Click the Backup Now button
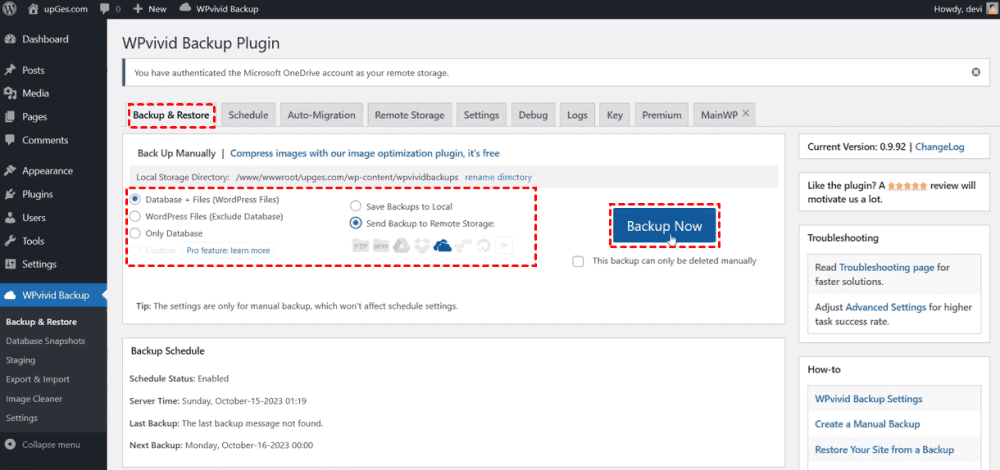This screenshot has width=1000, height=470. tap(664, 226)
